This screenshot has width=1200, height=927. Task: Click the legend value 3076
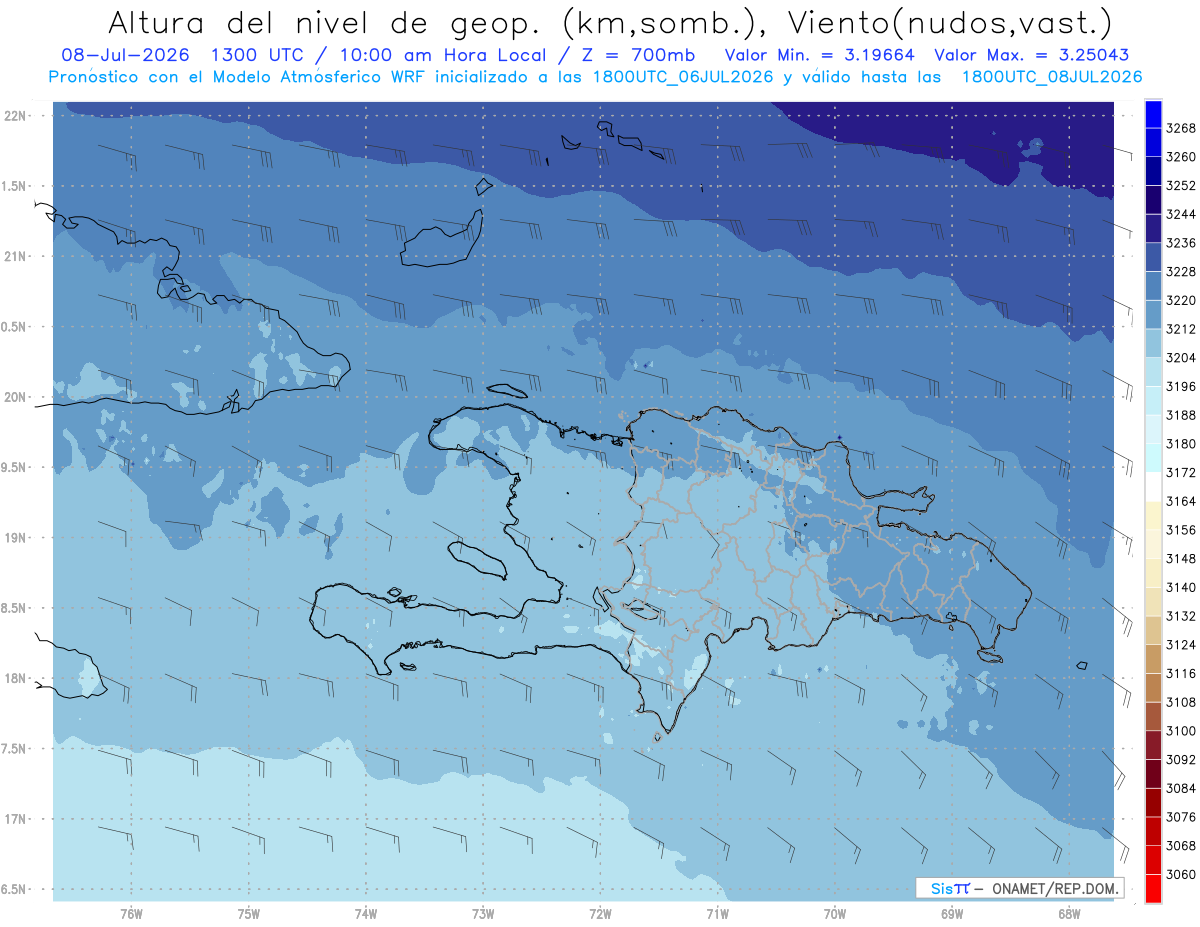tap(1181, 817)
